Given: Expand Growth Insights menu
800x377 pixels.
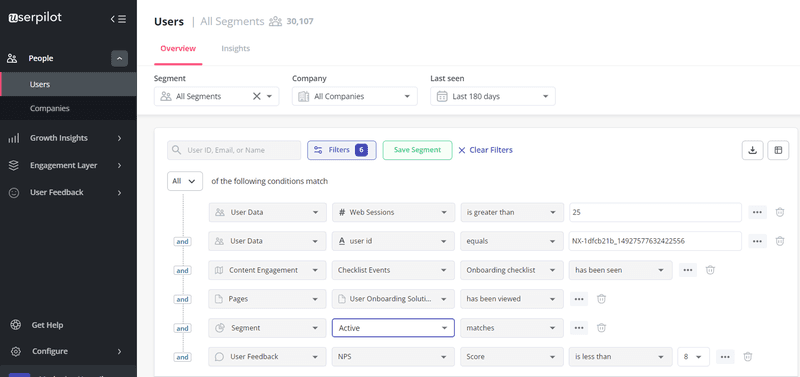Looking at the screenshot, I should click(x=68, y=138).
